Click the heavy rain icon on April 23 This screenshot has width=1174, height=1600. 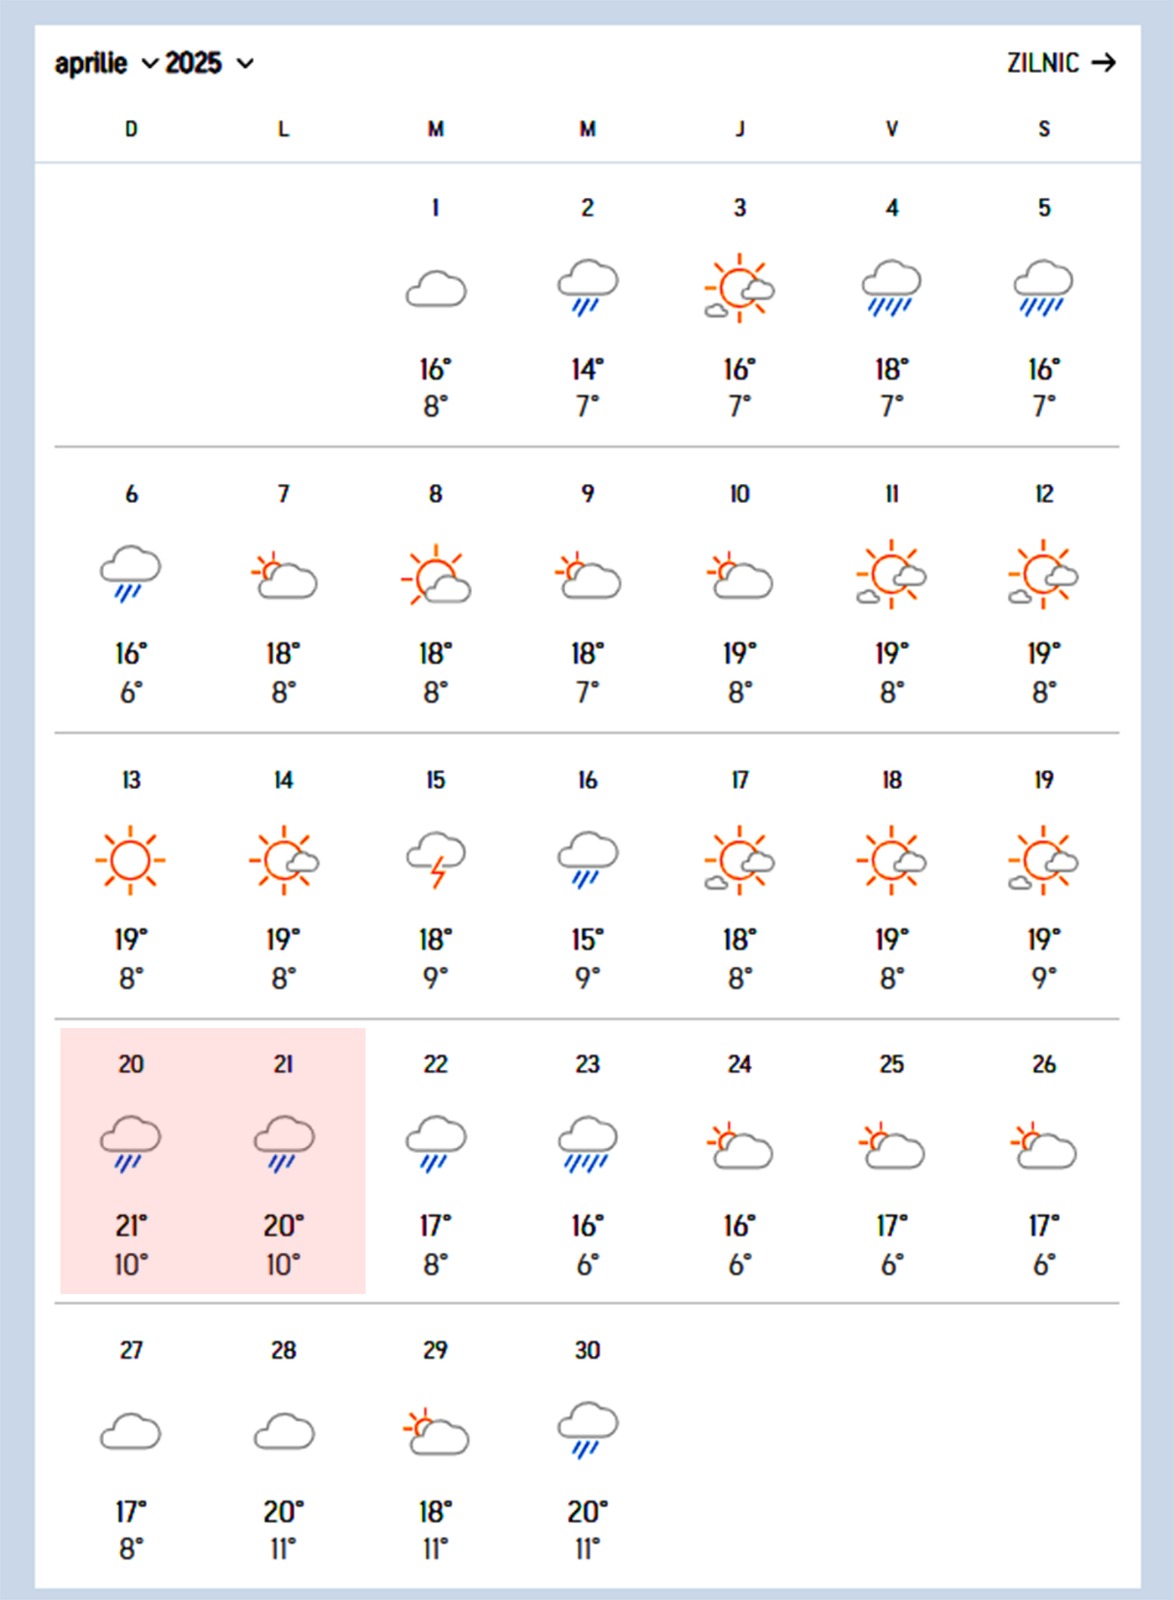pyautogui.click(x=588, y=1144)
